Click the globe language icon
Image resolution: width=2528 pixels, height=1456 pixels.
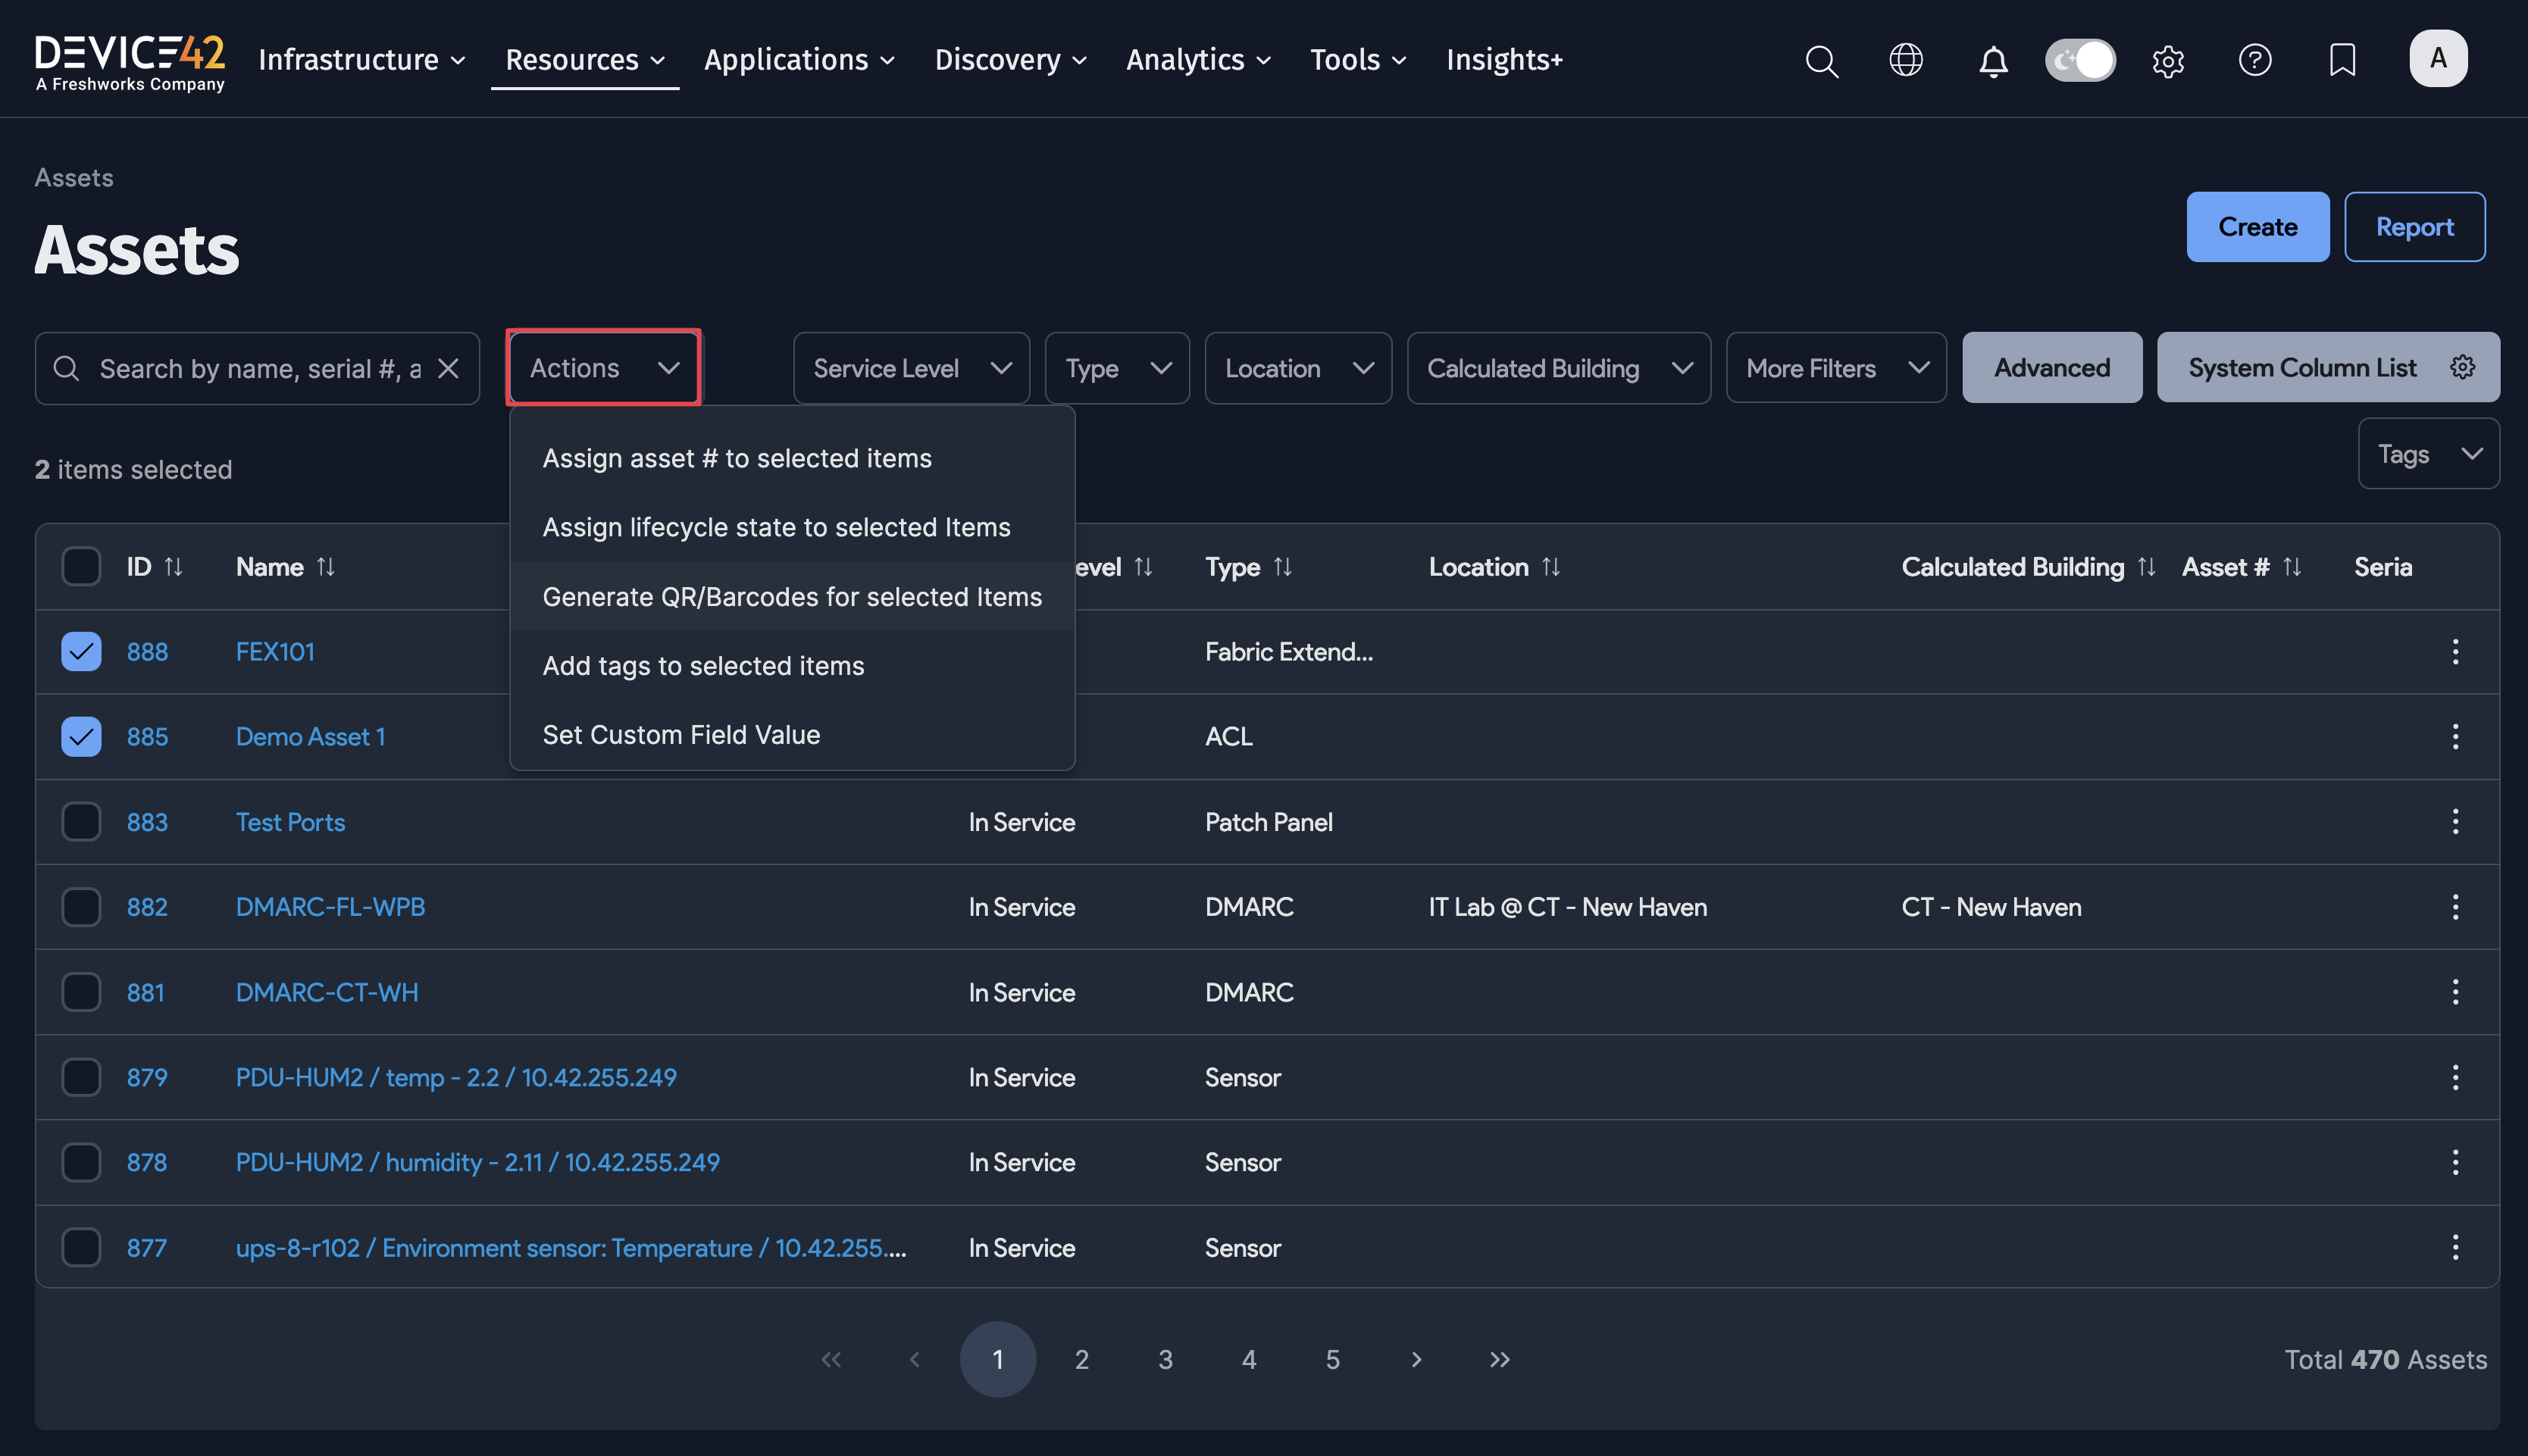[1906, 60]
